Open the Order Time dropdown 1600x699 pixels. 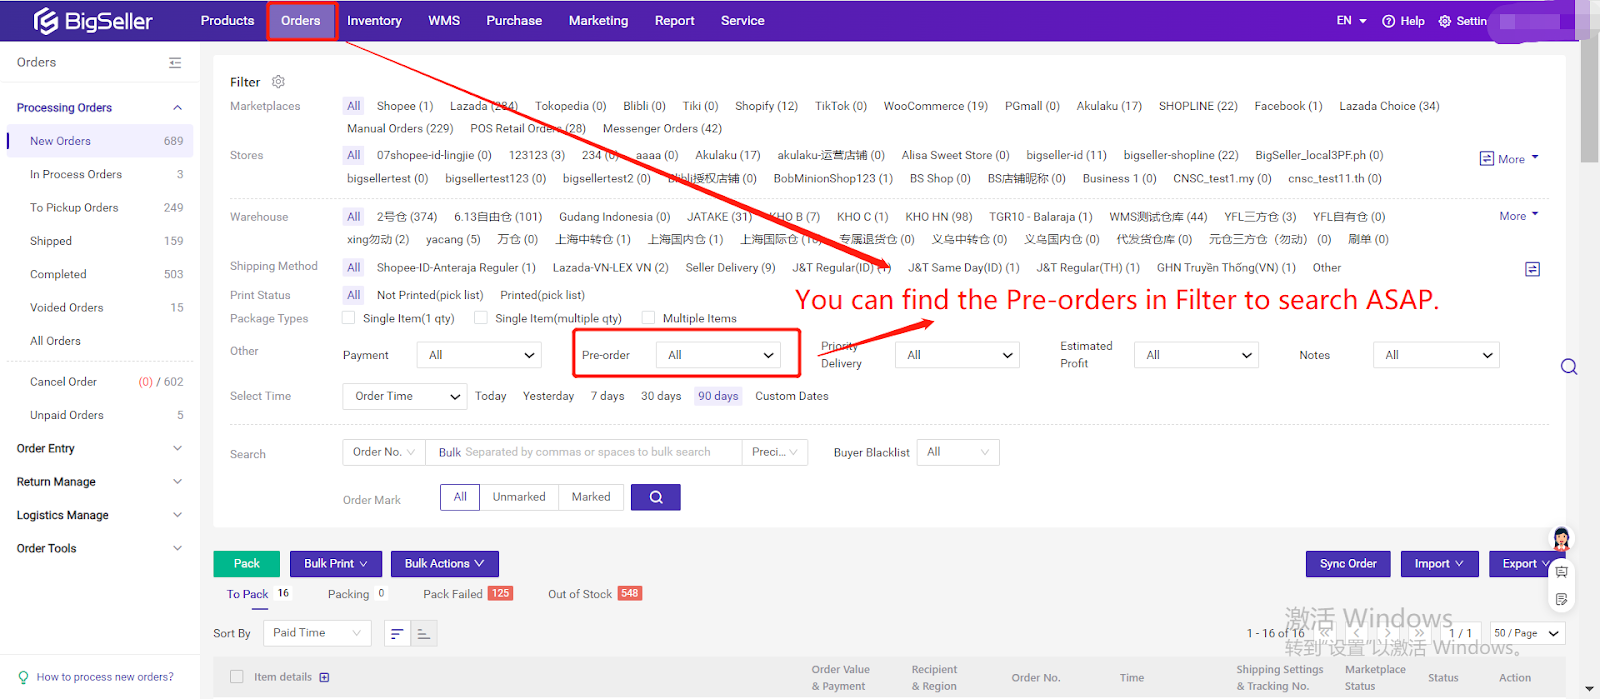coord(405,396)
